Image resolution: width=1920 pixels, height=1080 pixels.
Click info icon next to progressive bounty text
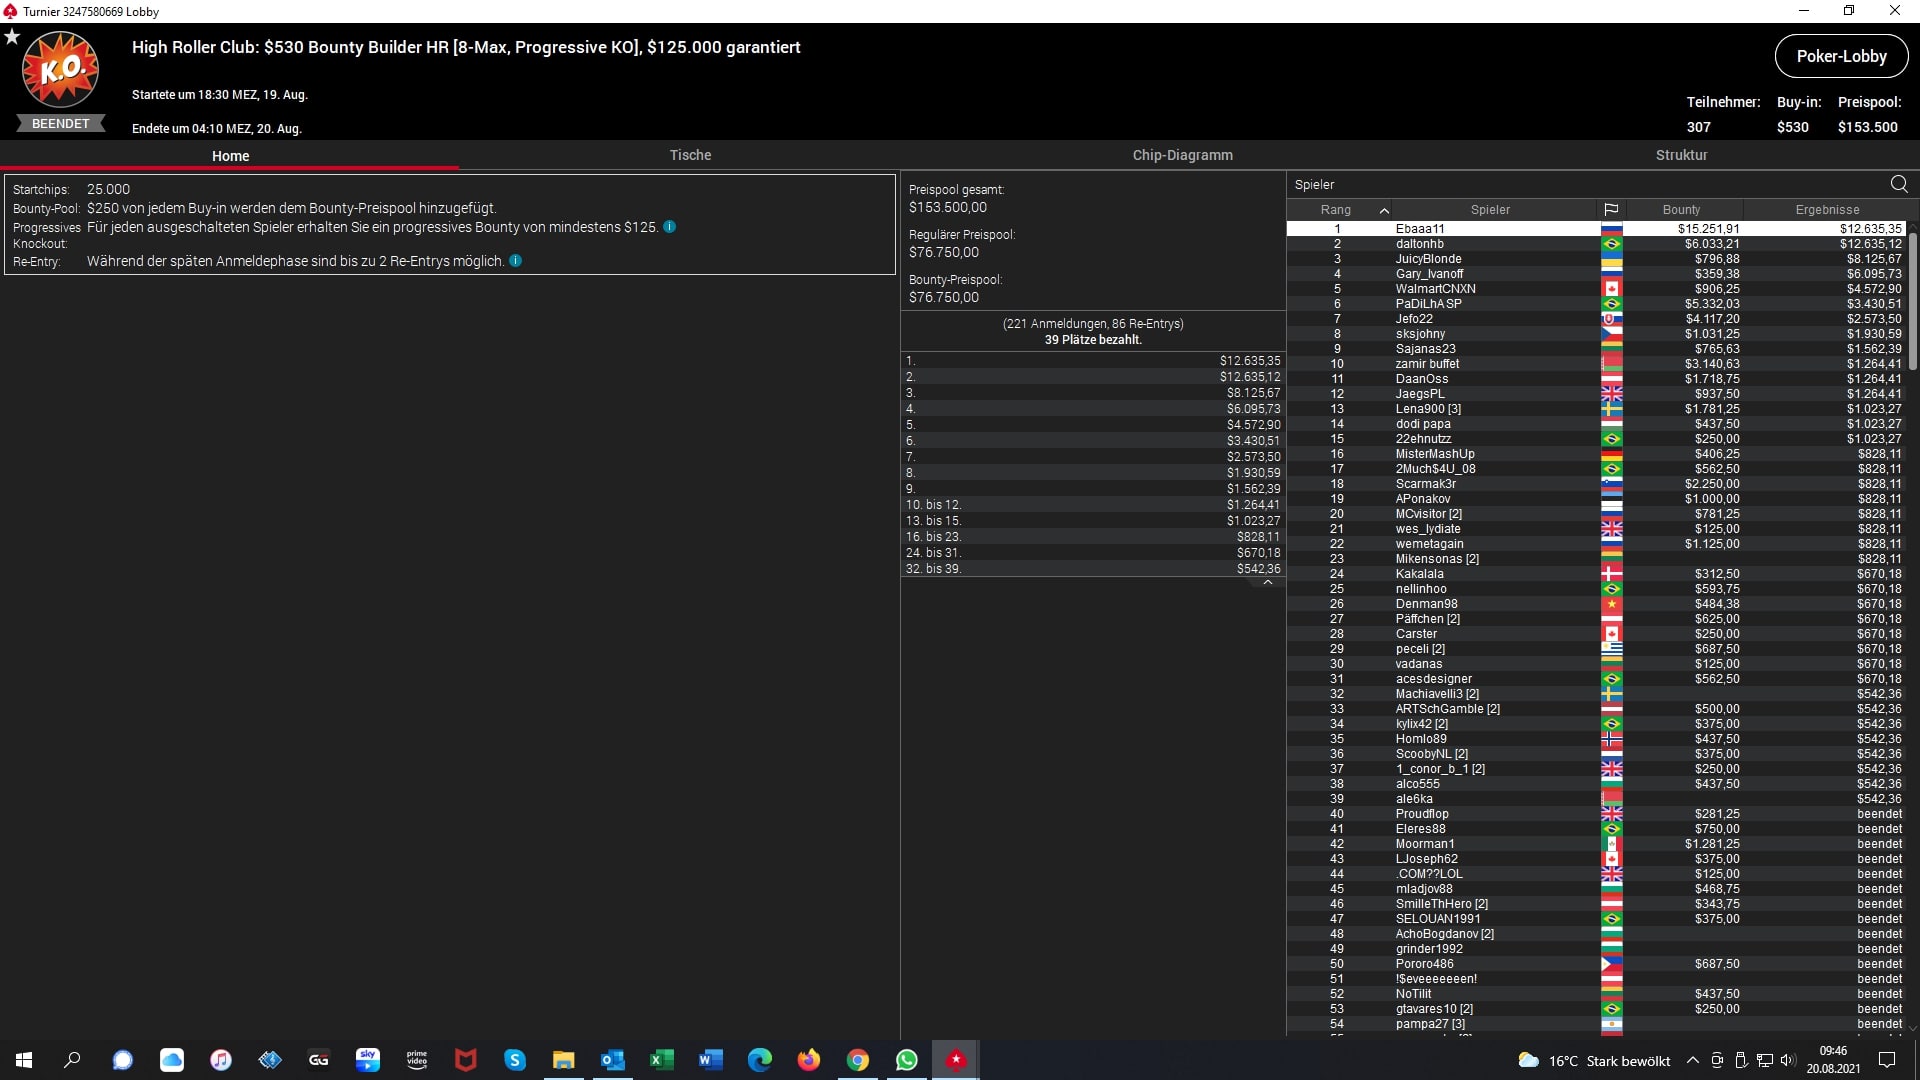pos(670,227)
